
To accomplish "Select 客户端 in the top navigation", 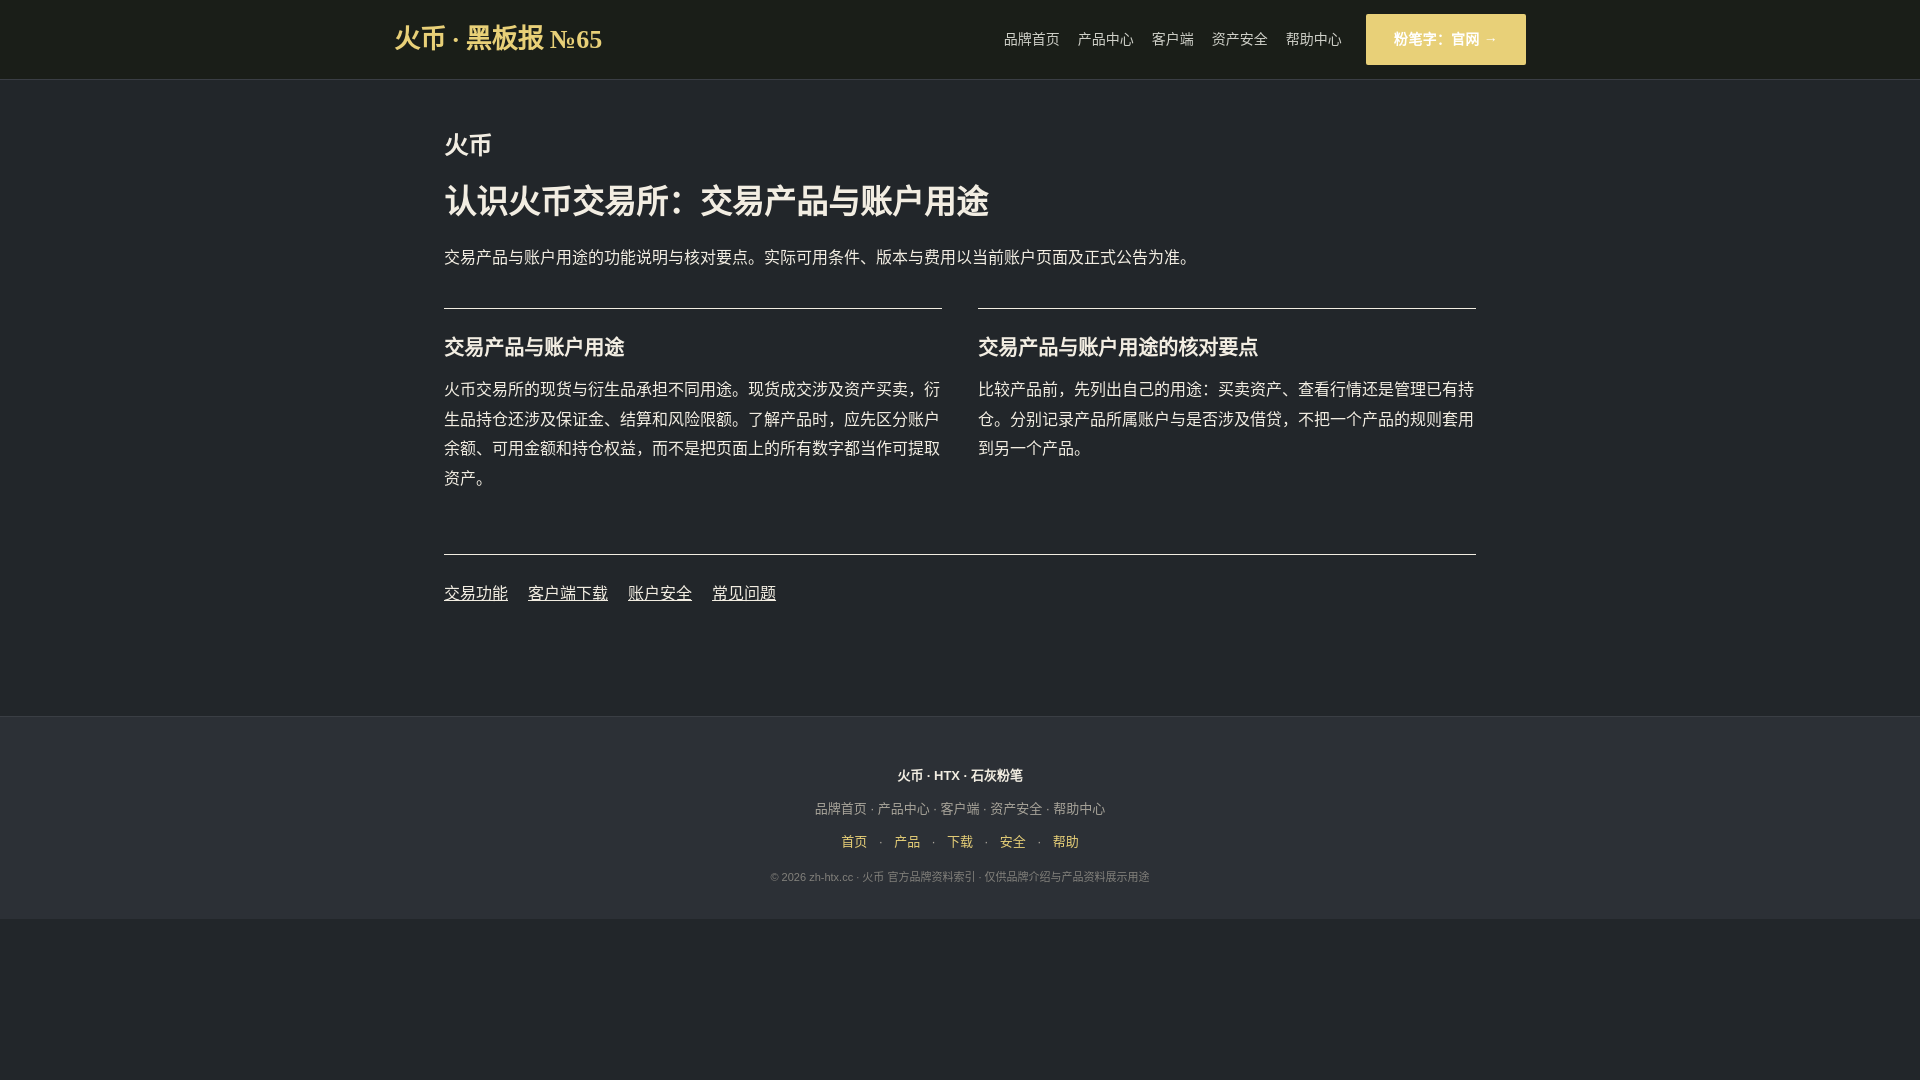I will pyautogui.click(x=1172, y=39).
